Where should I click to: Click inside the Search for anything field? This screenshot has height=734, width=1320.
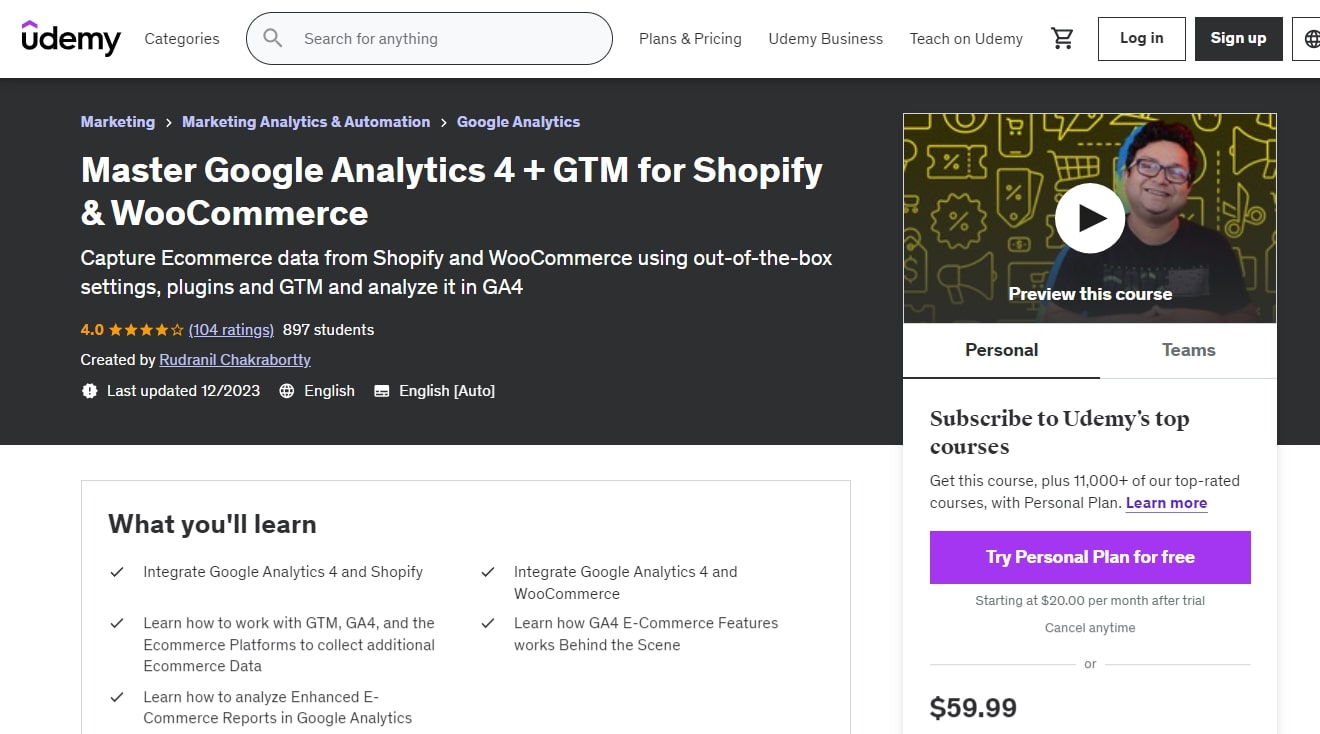(x=430, y=38)
